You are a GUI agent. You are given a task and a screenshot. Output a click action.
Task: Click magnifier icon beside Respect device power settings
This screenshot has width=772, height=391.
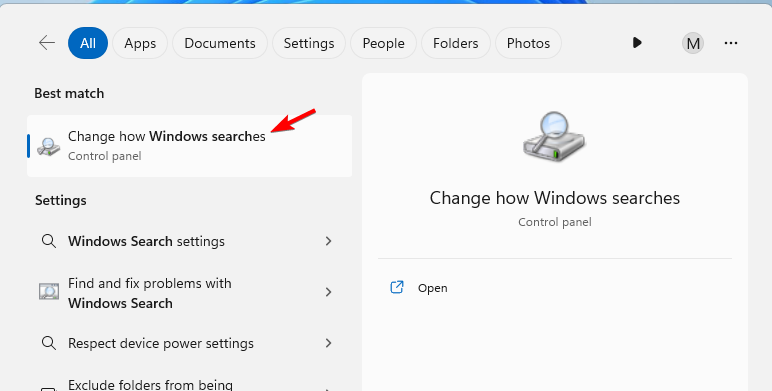pos(49,343)
